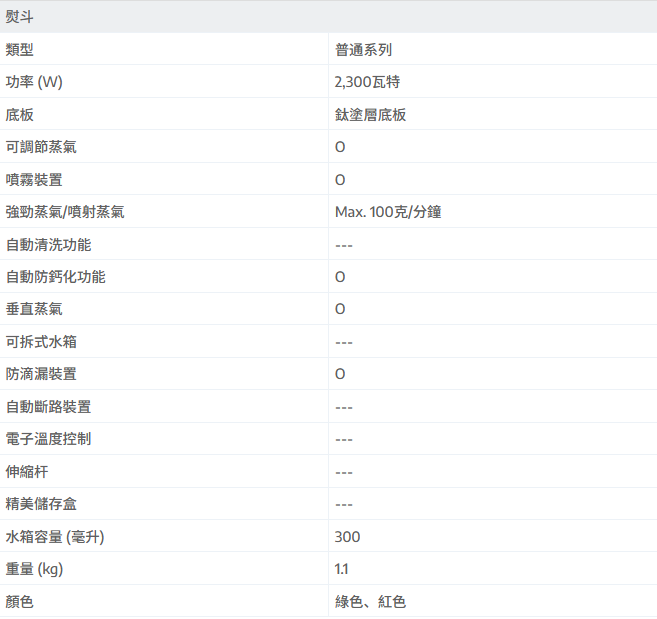This screenshot has width=657, height=619.
Task: Click the 自動防鈣化功能 label
Action: tap(55, 277)
